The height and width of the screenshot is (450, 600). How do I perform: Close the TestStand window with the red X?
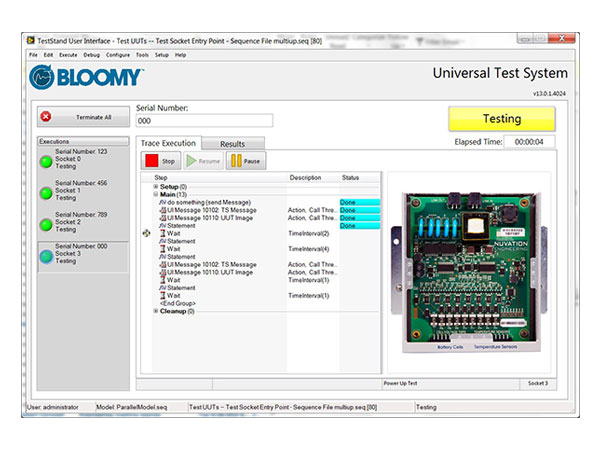(561, 38)
